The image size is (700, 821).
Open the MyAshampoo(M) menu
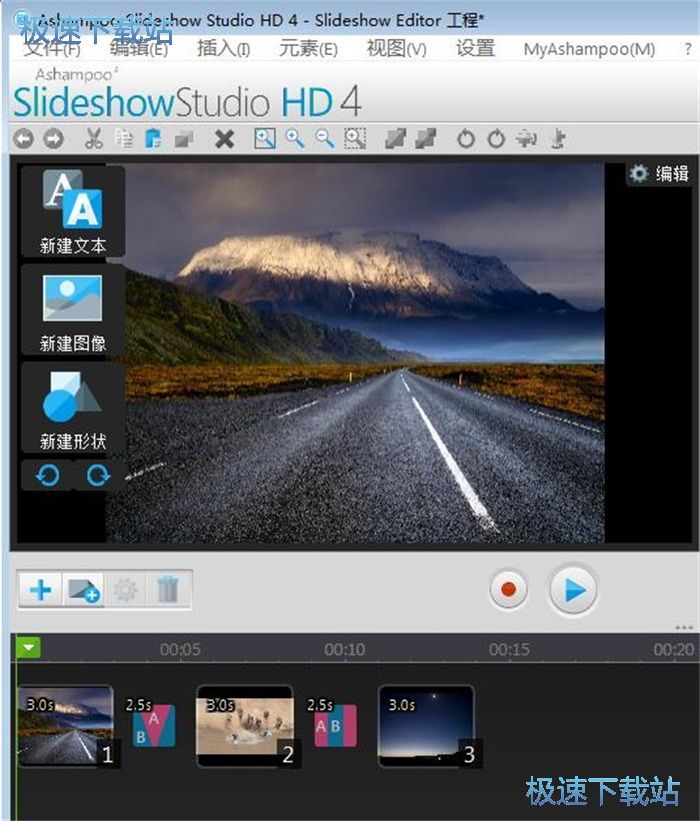[x=589, y=49]
